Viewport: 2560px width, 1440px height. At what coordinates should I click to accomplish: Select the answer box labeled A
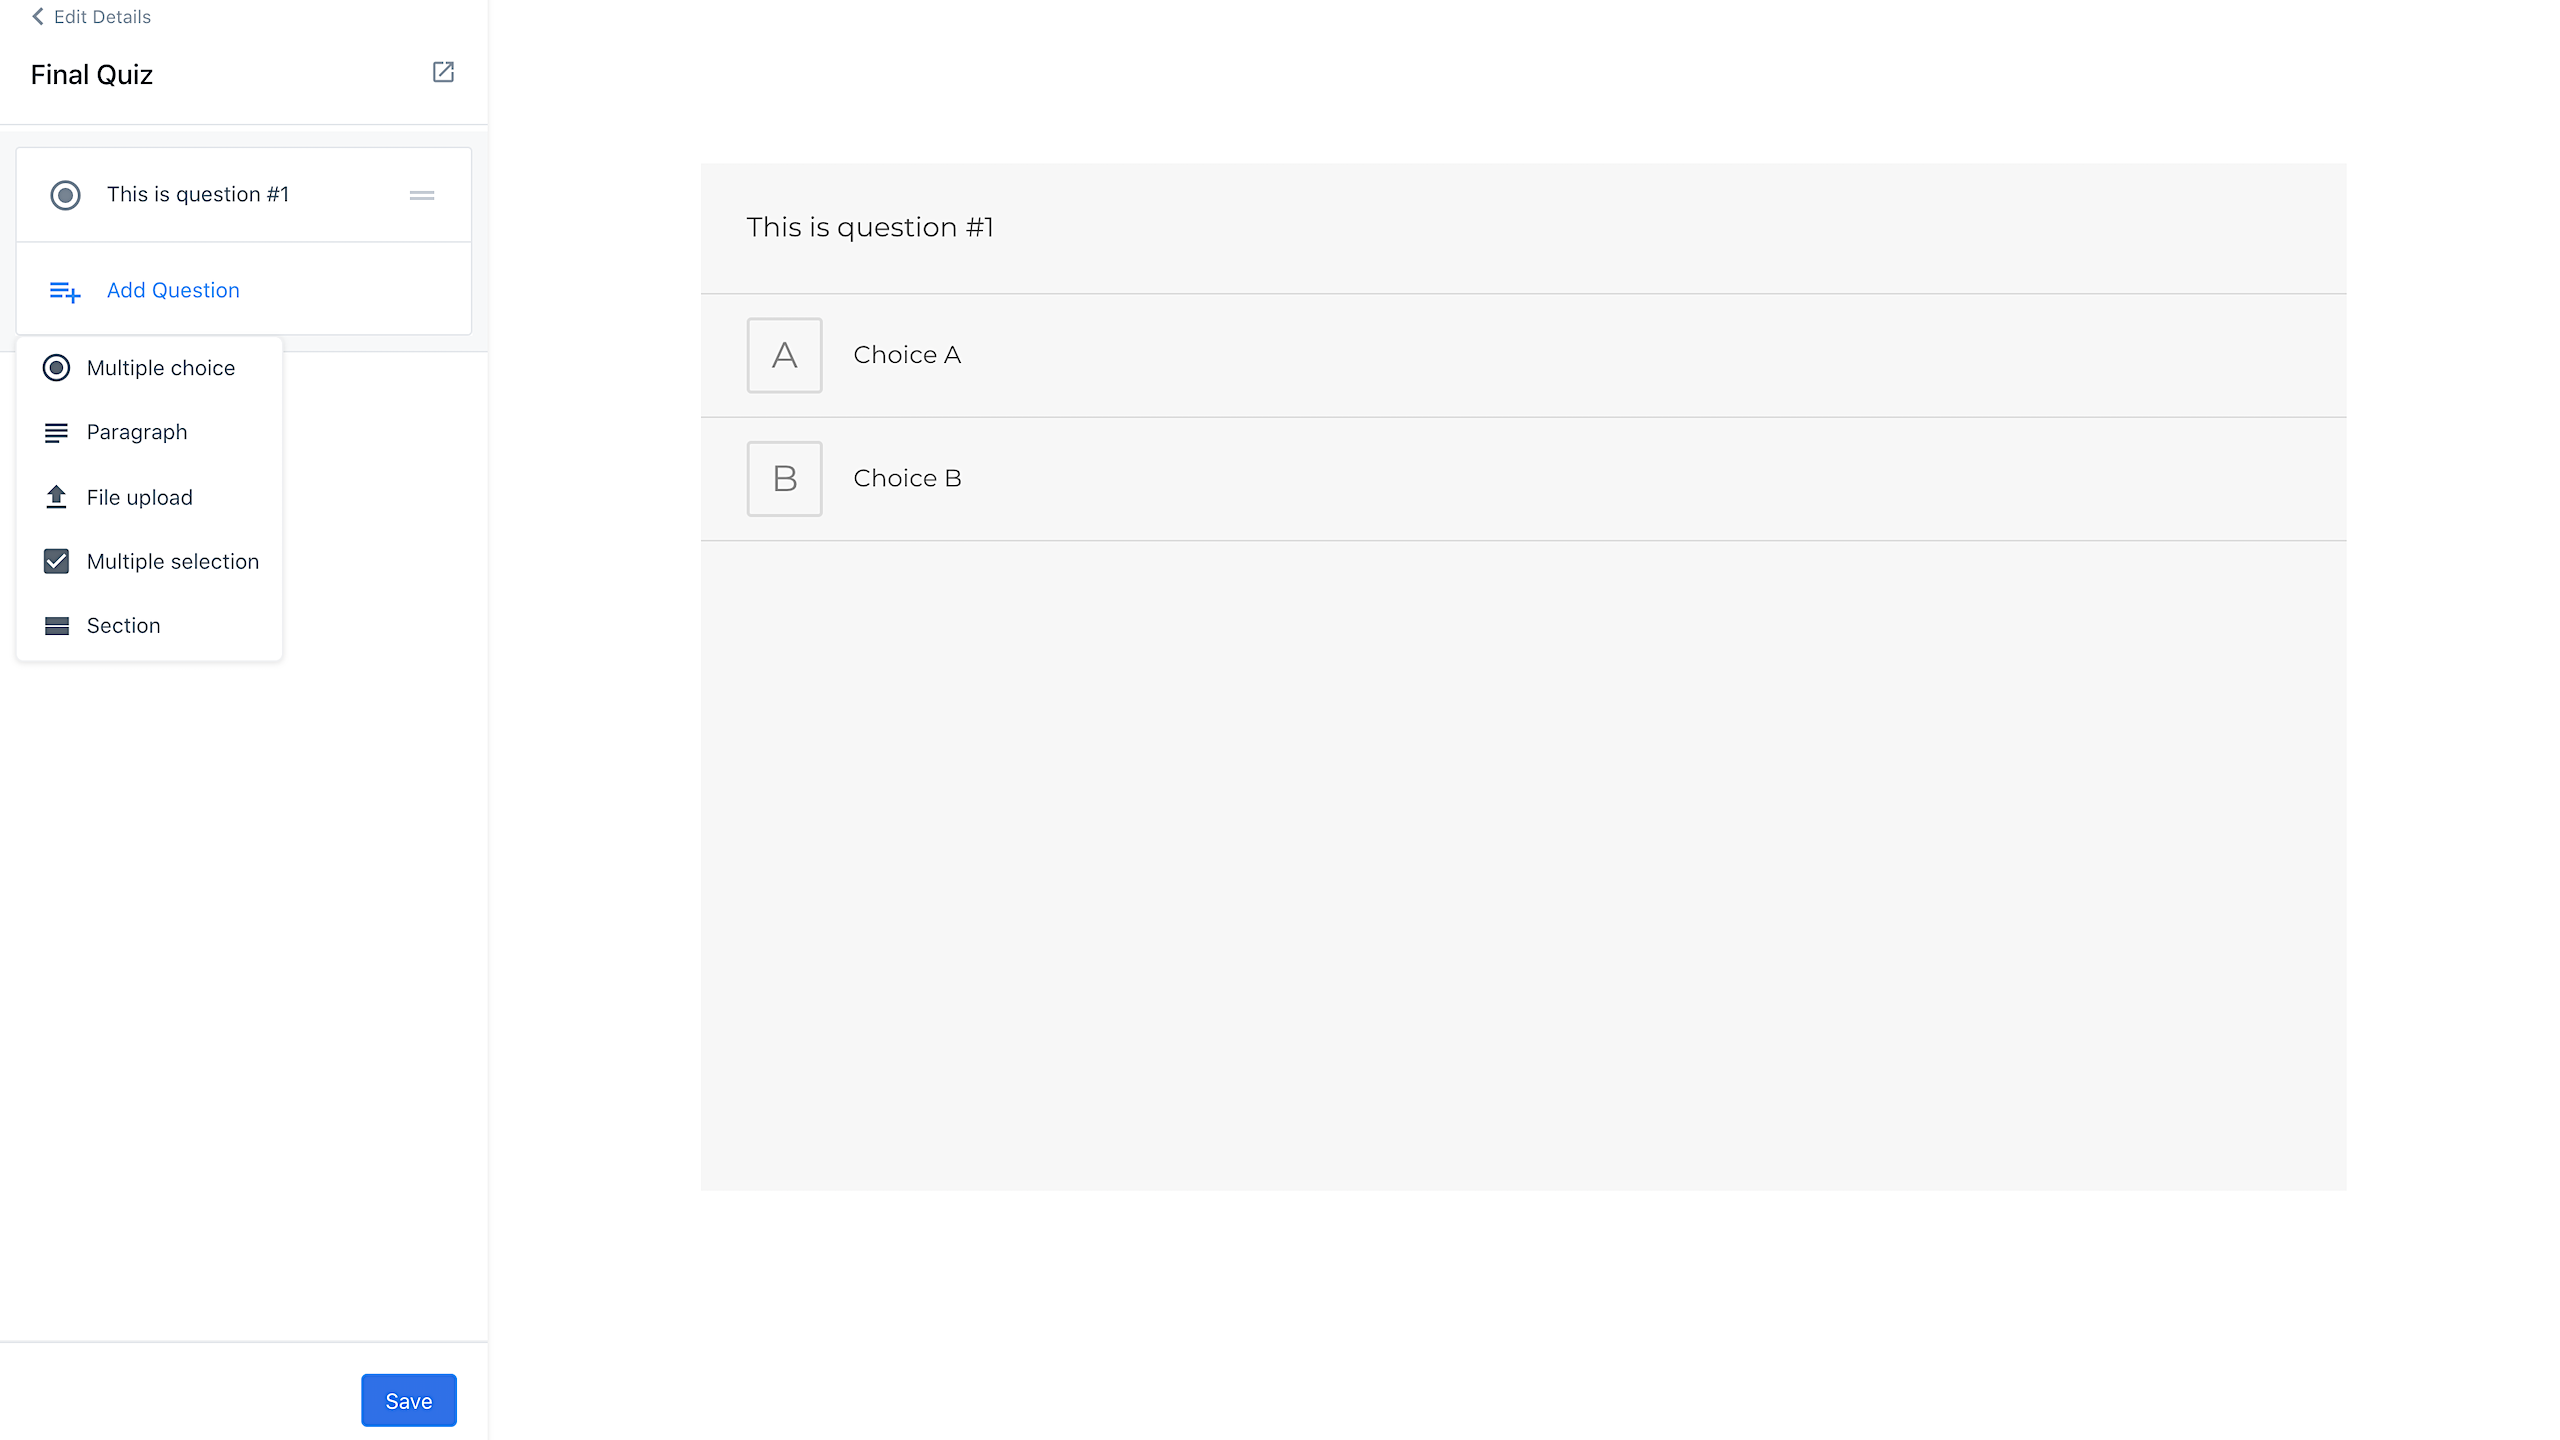(x=785, y=355)
